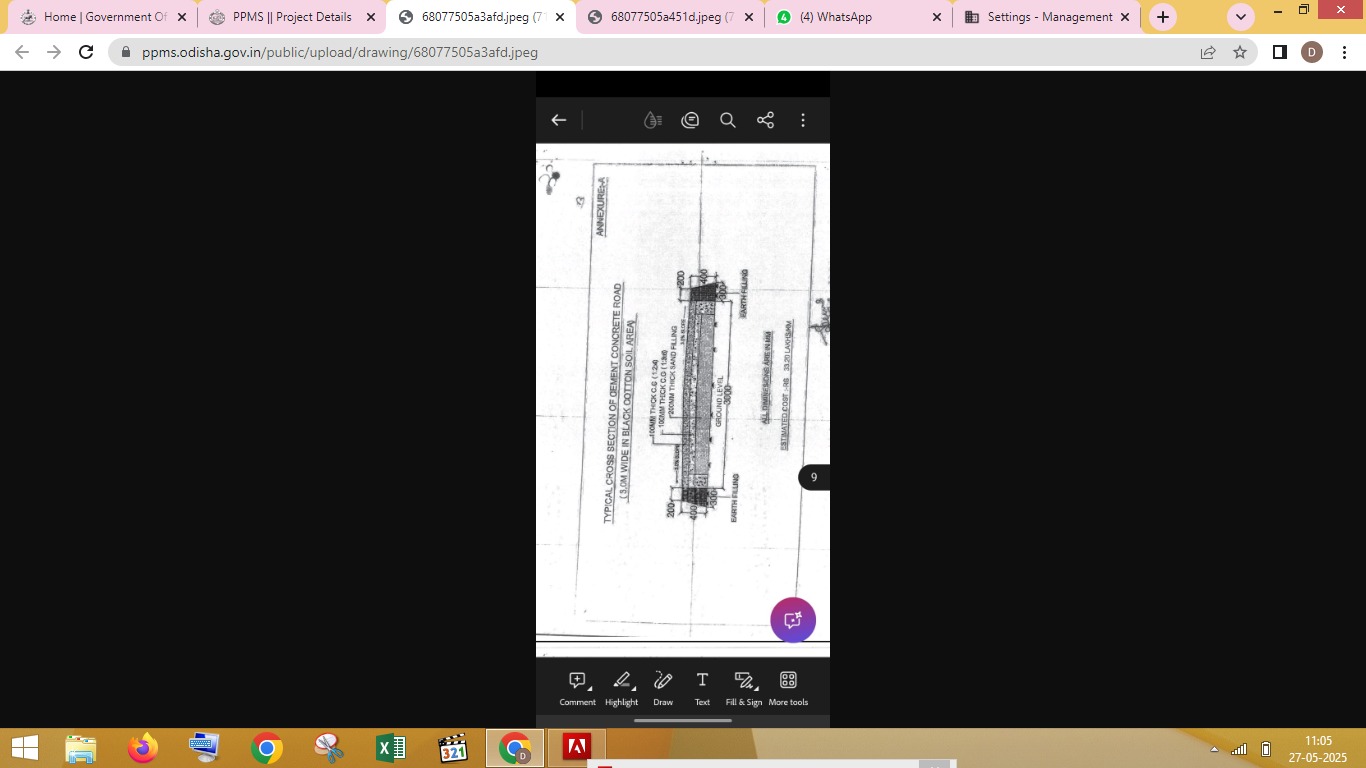This screenshot has width=1366, height=768.
Task: Toggle the browser side panel icon
Action: 1279,52
